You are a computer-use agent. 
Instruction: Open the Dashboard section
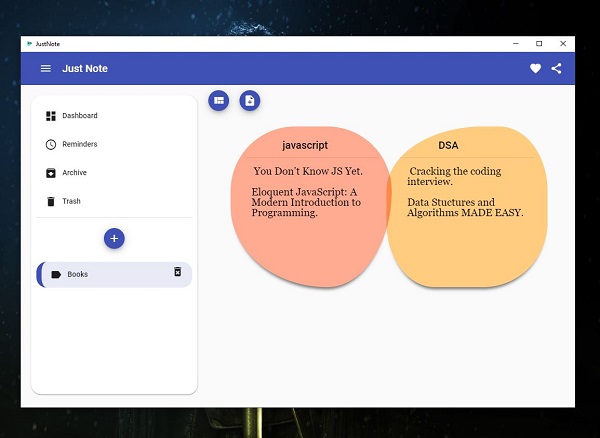tap(114, 116)
